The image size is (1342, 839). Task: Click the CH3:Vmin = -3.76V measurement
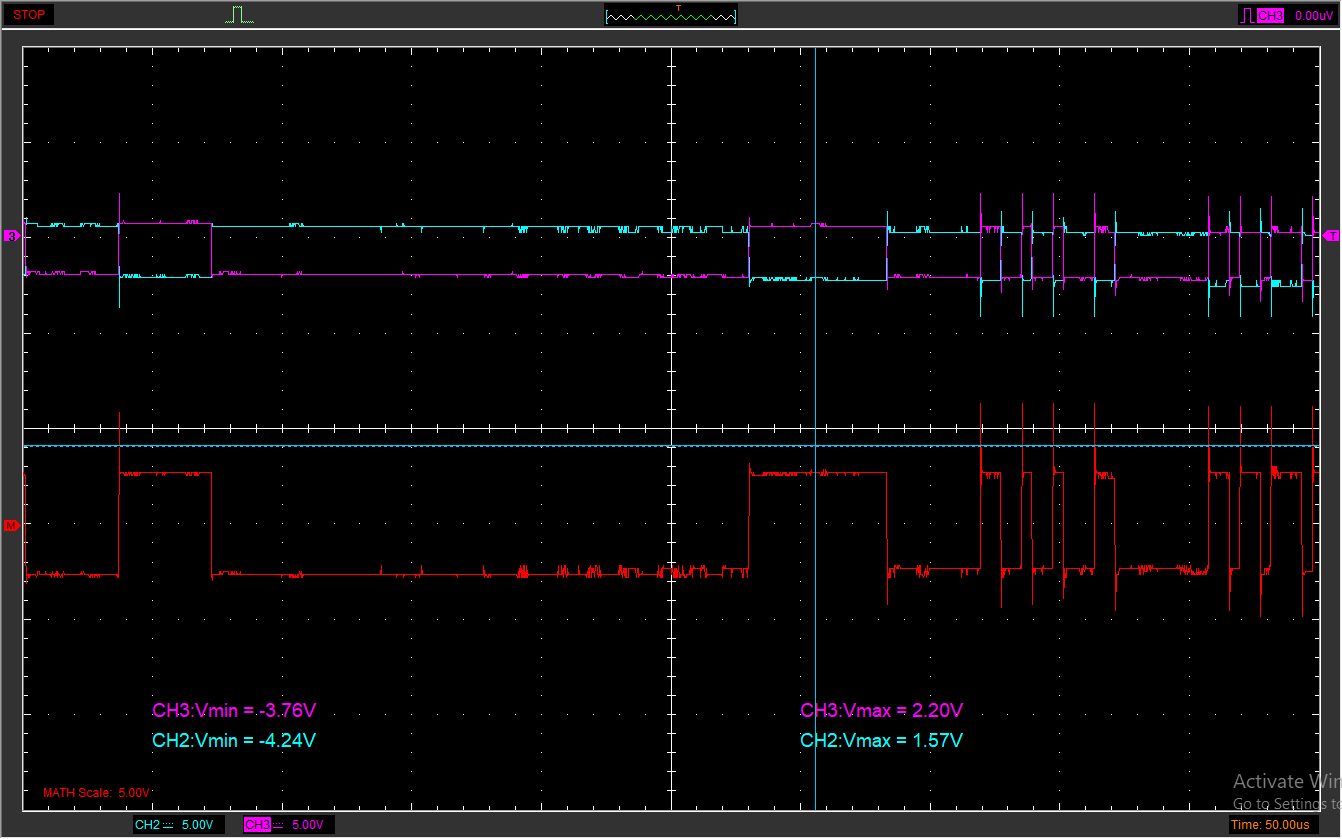(234, 711)
